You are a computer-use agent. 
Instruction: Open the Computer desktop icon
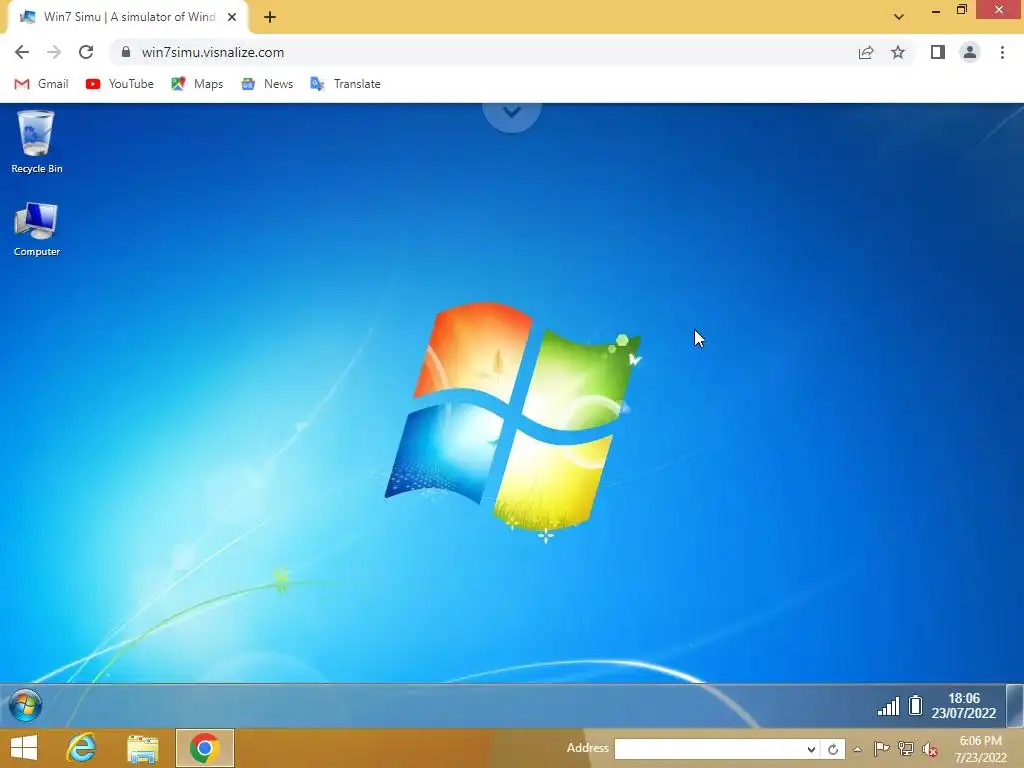tap(37, 229)
